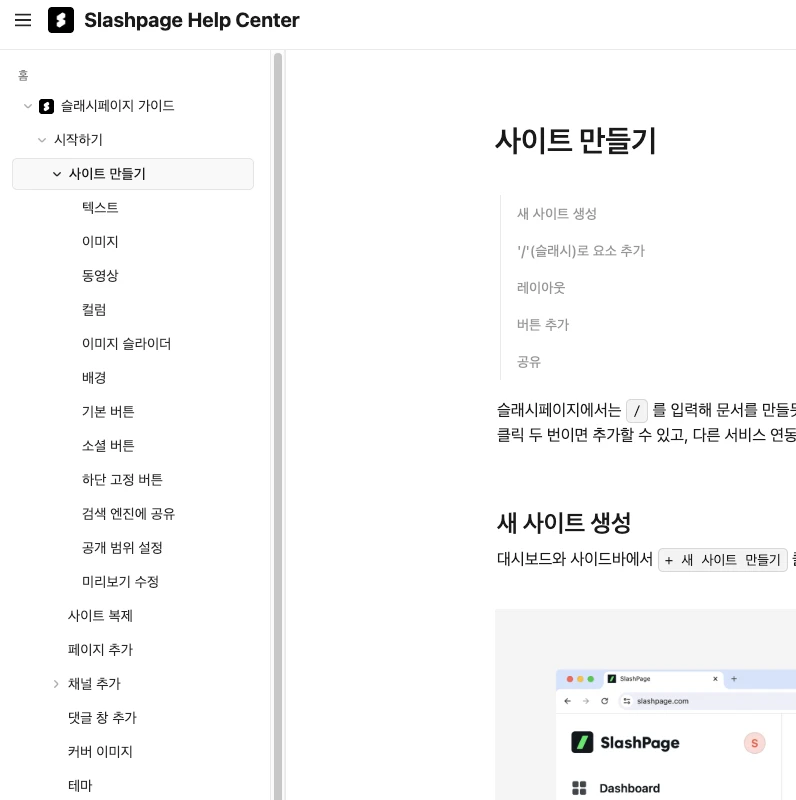Expand the 채널 추가 chevron

56,684
